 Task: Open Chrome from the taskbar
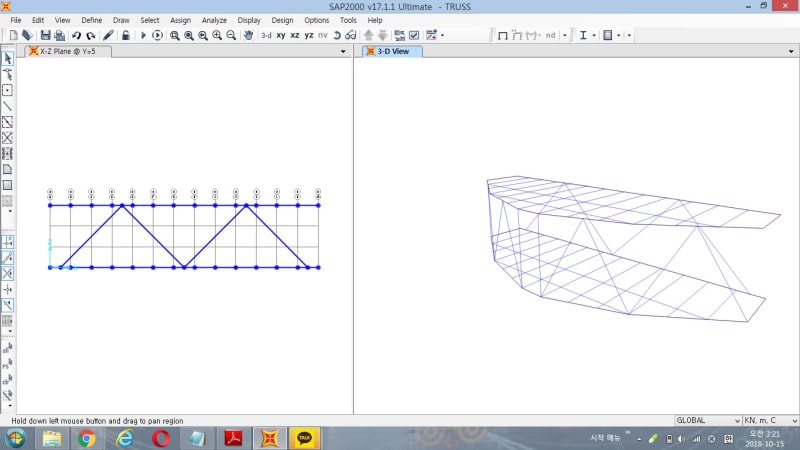pyautogui.click(x=87, y=439)
